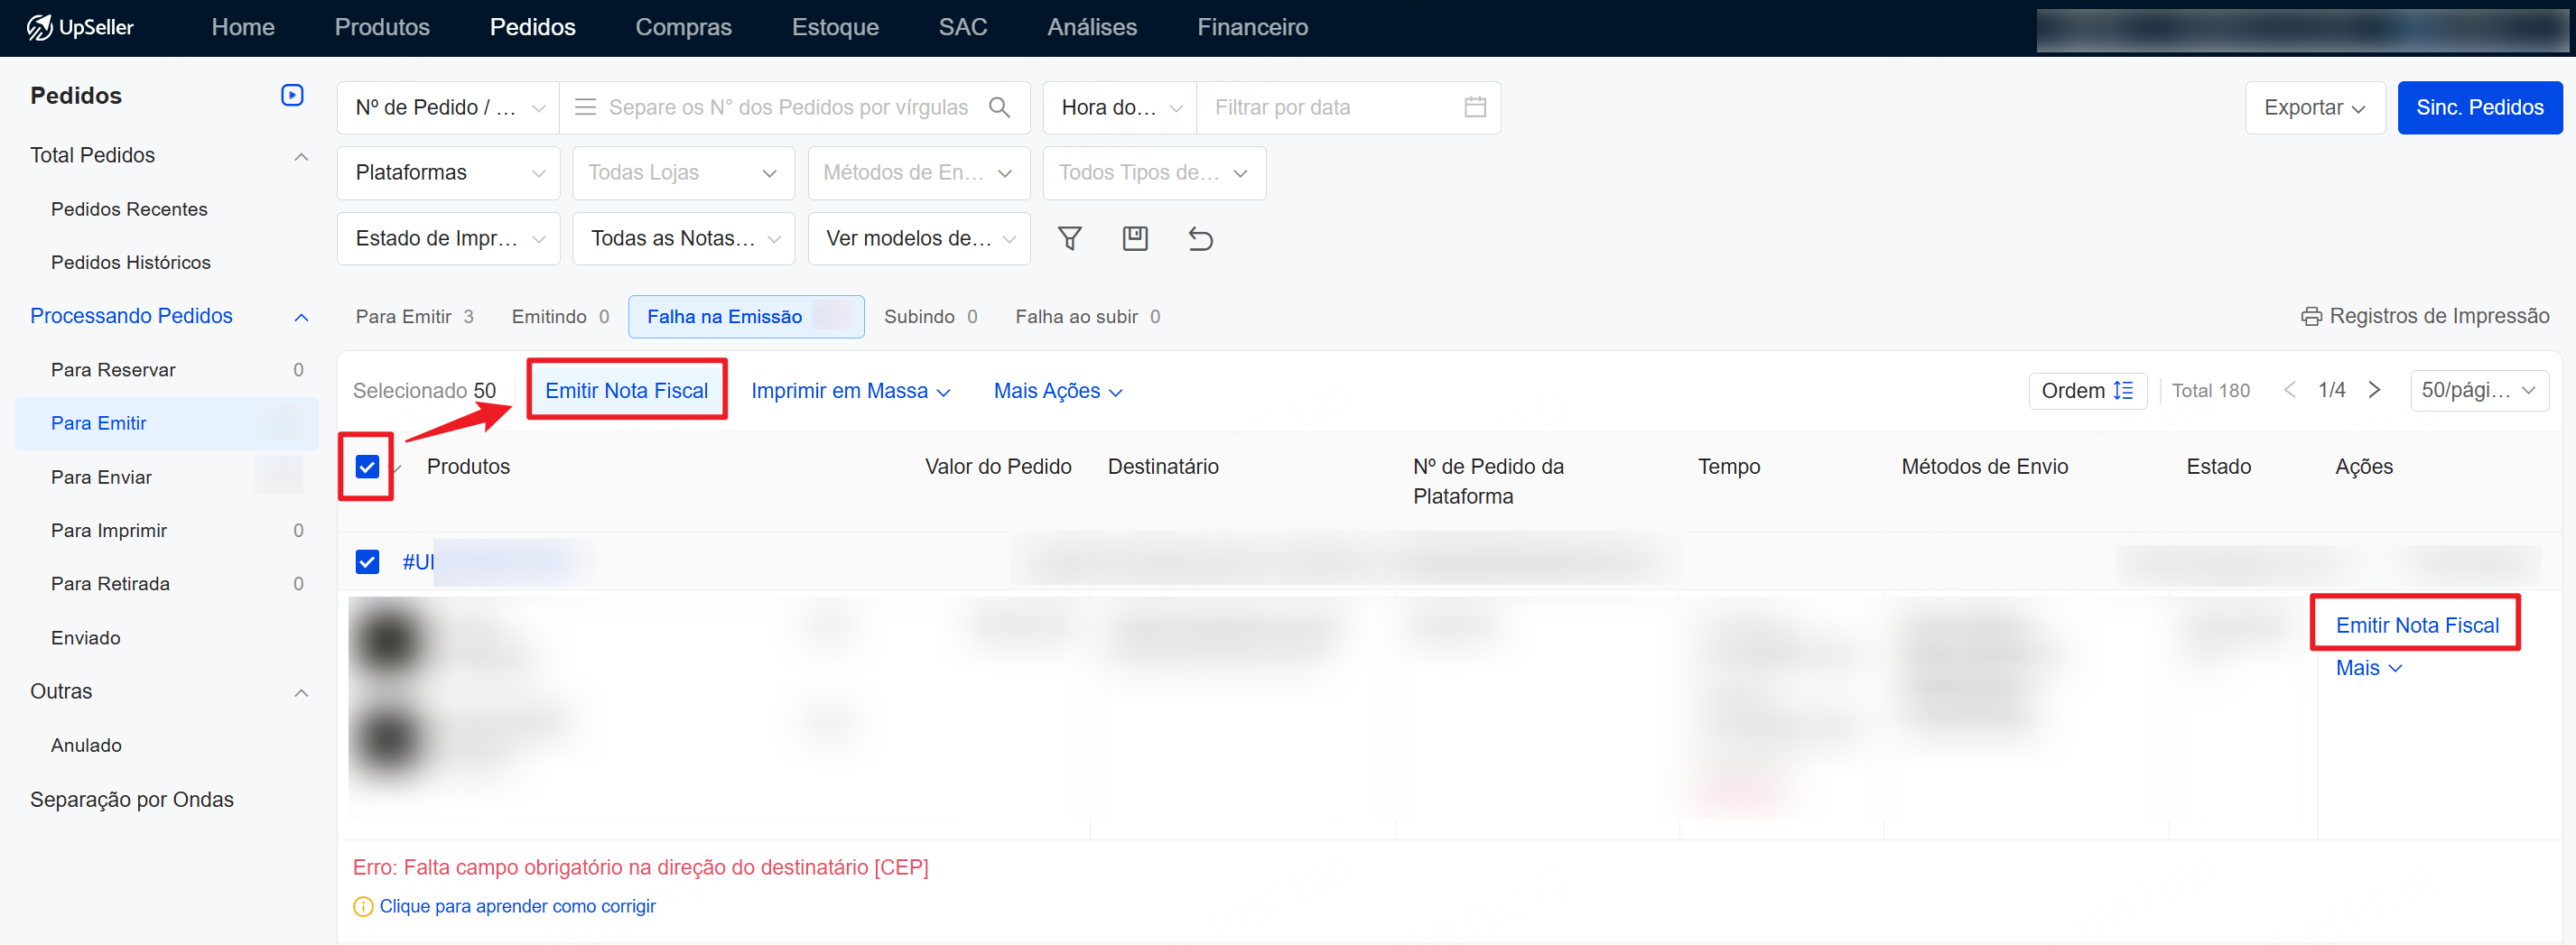
Task: Open the Estoque menu
Action: click(x=834, y=27)
